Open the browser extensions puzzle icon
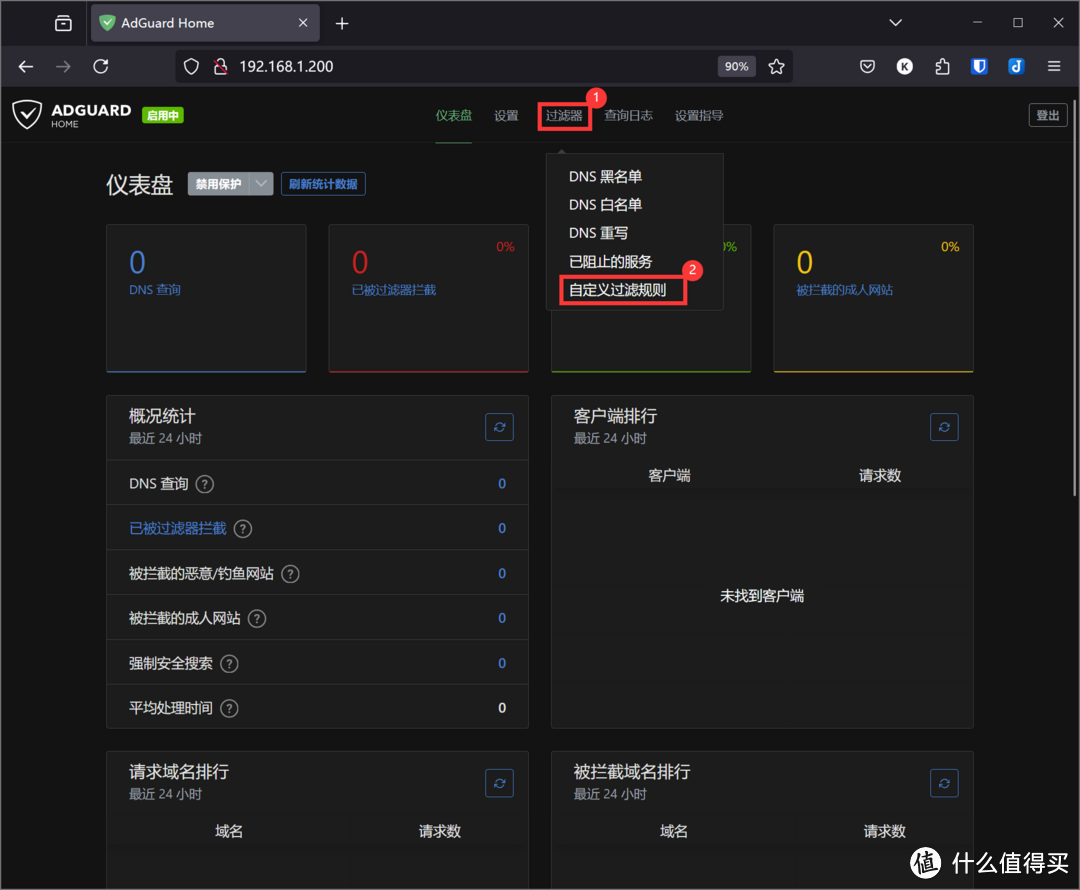Image resolution: width=1080 pixels, height=890 pixels. click(941, 66)
